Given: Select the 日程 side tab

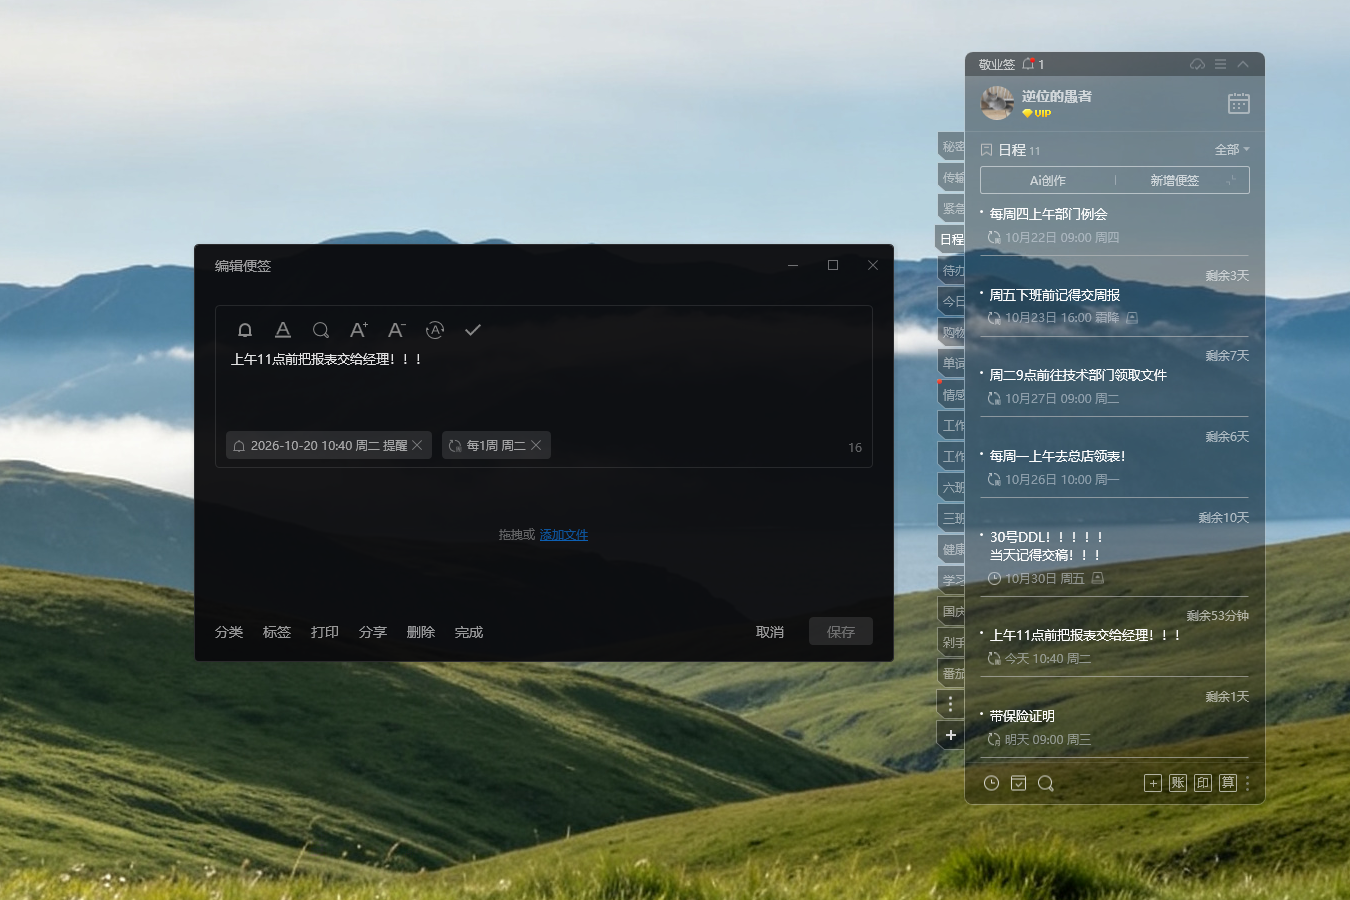Looking at the screenshot, I should pyautogui.click(x=951, y=239).
